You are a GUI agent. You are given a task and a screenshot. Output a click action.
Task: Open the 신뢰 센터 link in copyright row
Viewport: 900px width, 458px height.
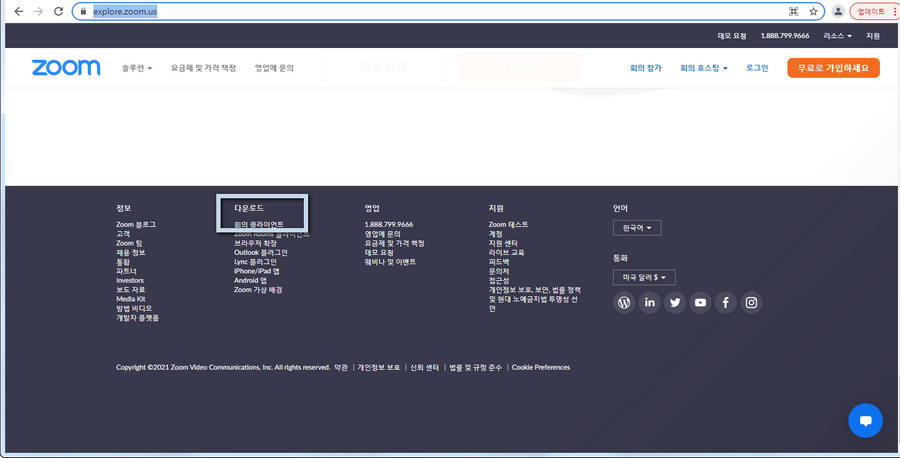[424, 367]
